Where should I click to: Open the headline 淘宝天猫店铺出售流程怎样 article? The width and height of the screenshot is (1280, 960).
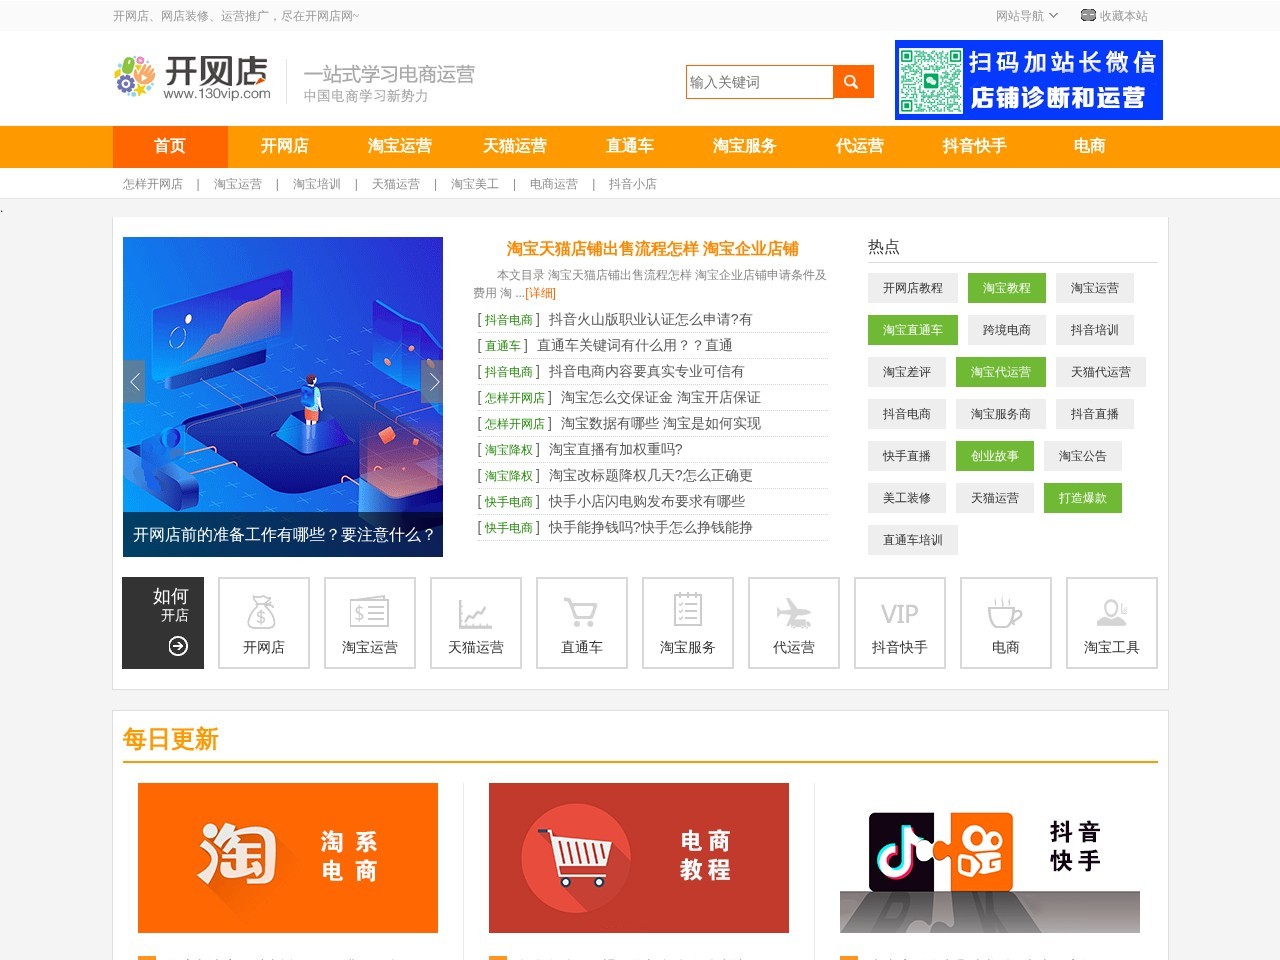(652, 249)
